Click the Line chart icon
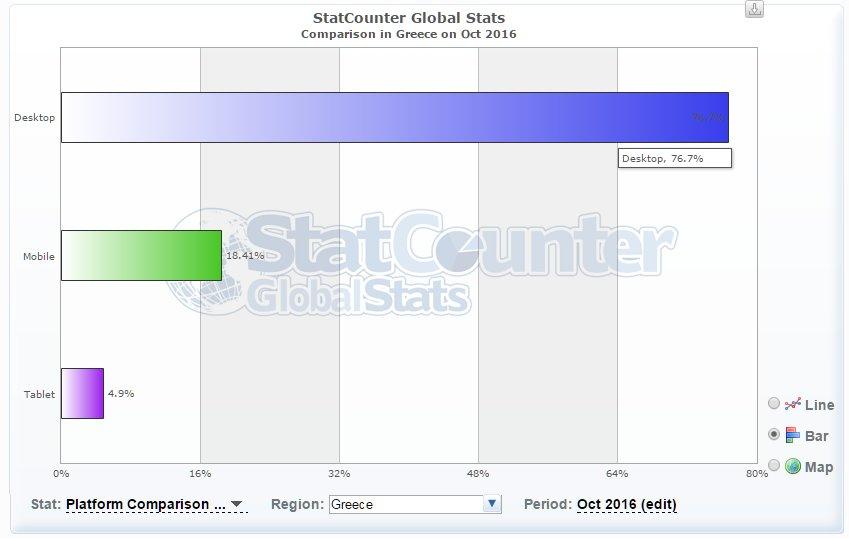The height and width of the screenshot is (538, 849). click(x=793, y=404)
